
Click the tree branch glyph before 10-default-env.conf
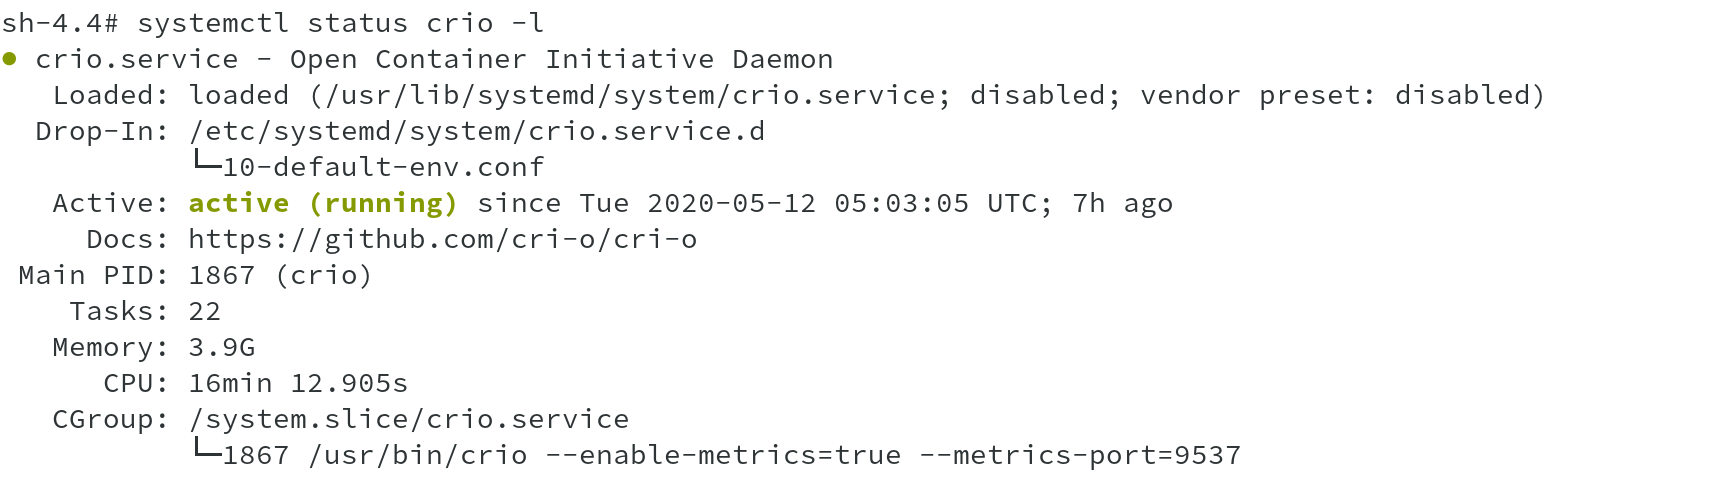(x=206, y=161)
